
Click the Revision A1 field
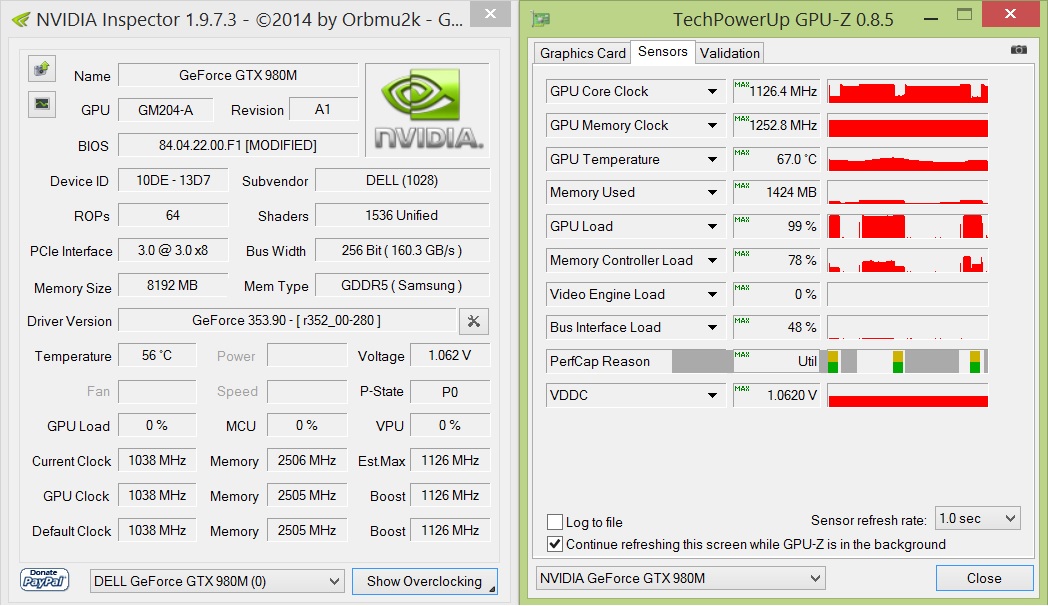(x=323, y=110)
